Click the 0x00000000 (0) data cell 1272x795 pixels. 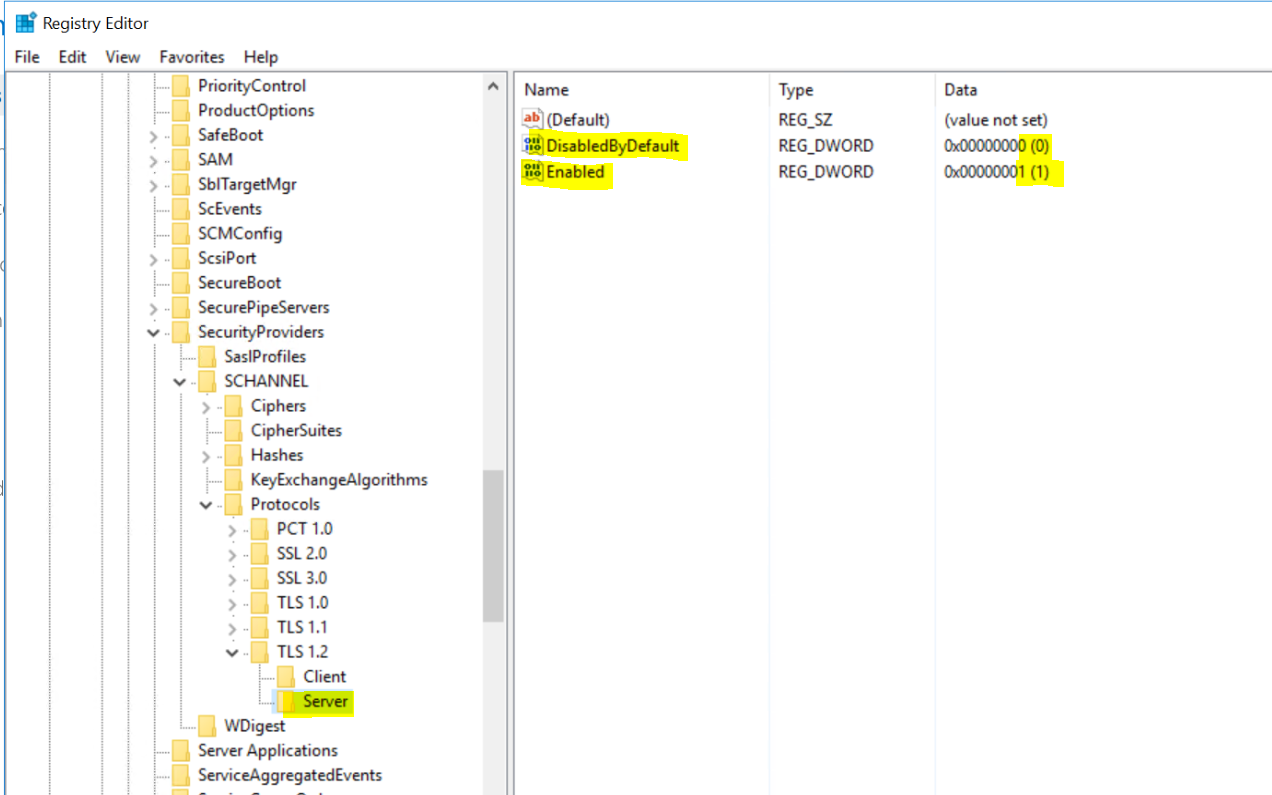click(996, 145)
